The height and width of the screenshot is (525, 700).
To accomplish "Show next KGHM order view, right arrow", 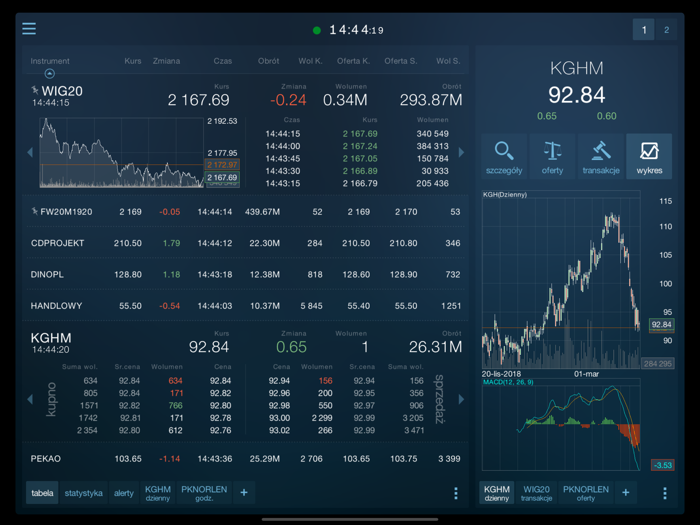I will click(x=461, y=399).
